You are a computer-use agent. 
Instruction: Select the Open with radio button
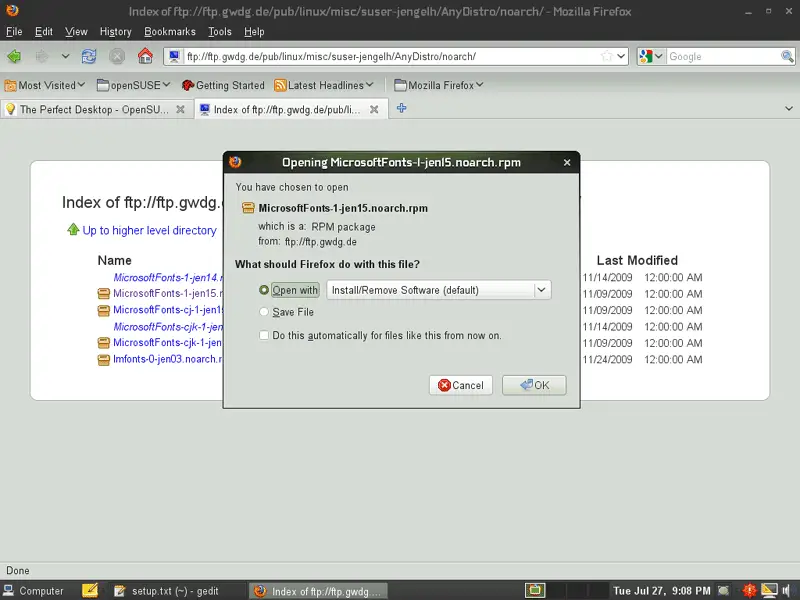(x=264, y=290)
